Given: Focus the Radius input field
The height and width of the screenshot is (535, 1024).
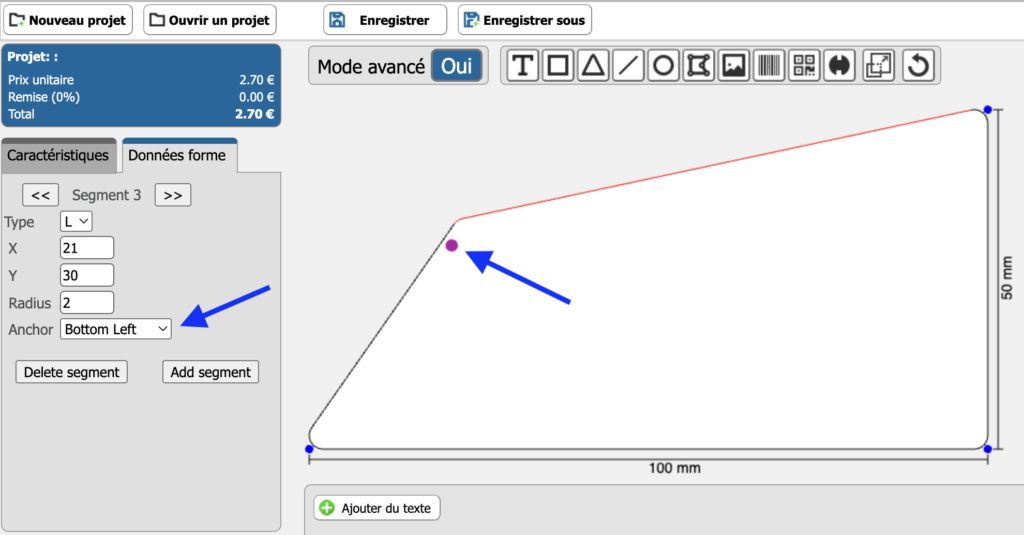Looking at the screenshot, I should (x=87, y=302).
